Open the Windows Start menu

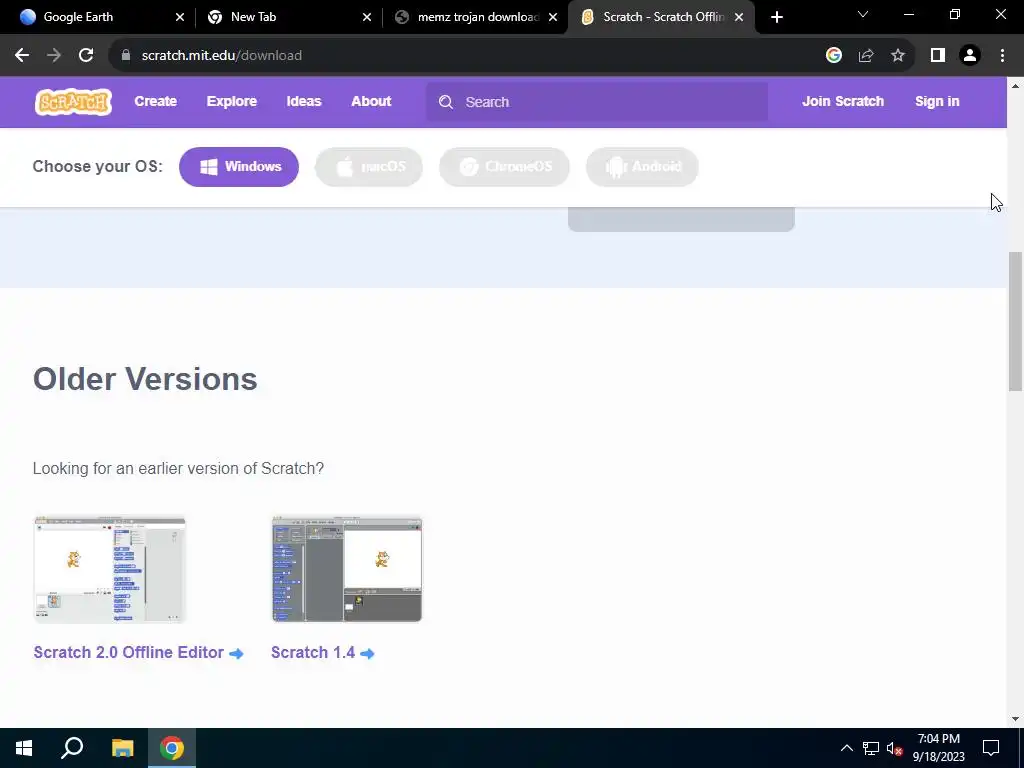click(24, 748)
